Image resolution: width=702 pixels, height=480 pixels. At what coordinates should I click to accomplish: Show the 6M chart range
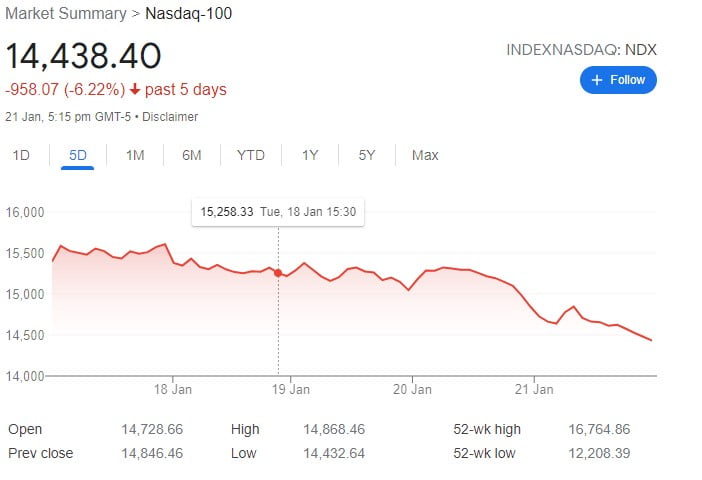tap(192, 155)
